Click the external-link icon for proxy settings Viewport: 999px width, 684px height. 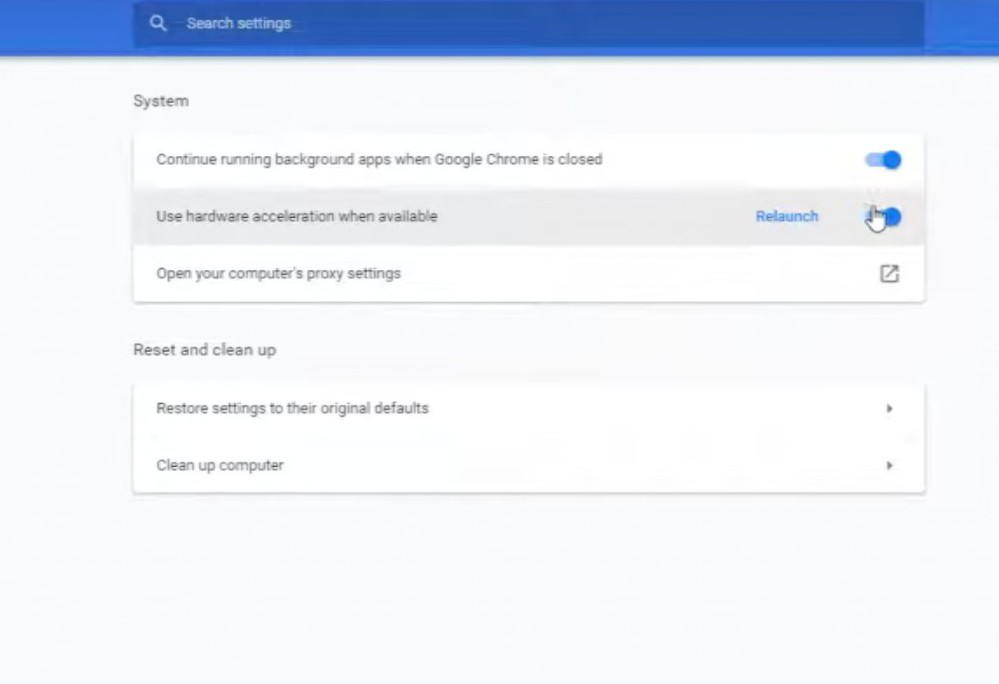(x=888, y=273)
